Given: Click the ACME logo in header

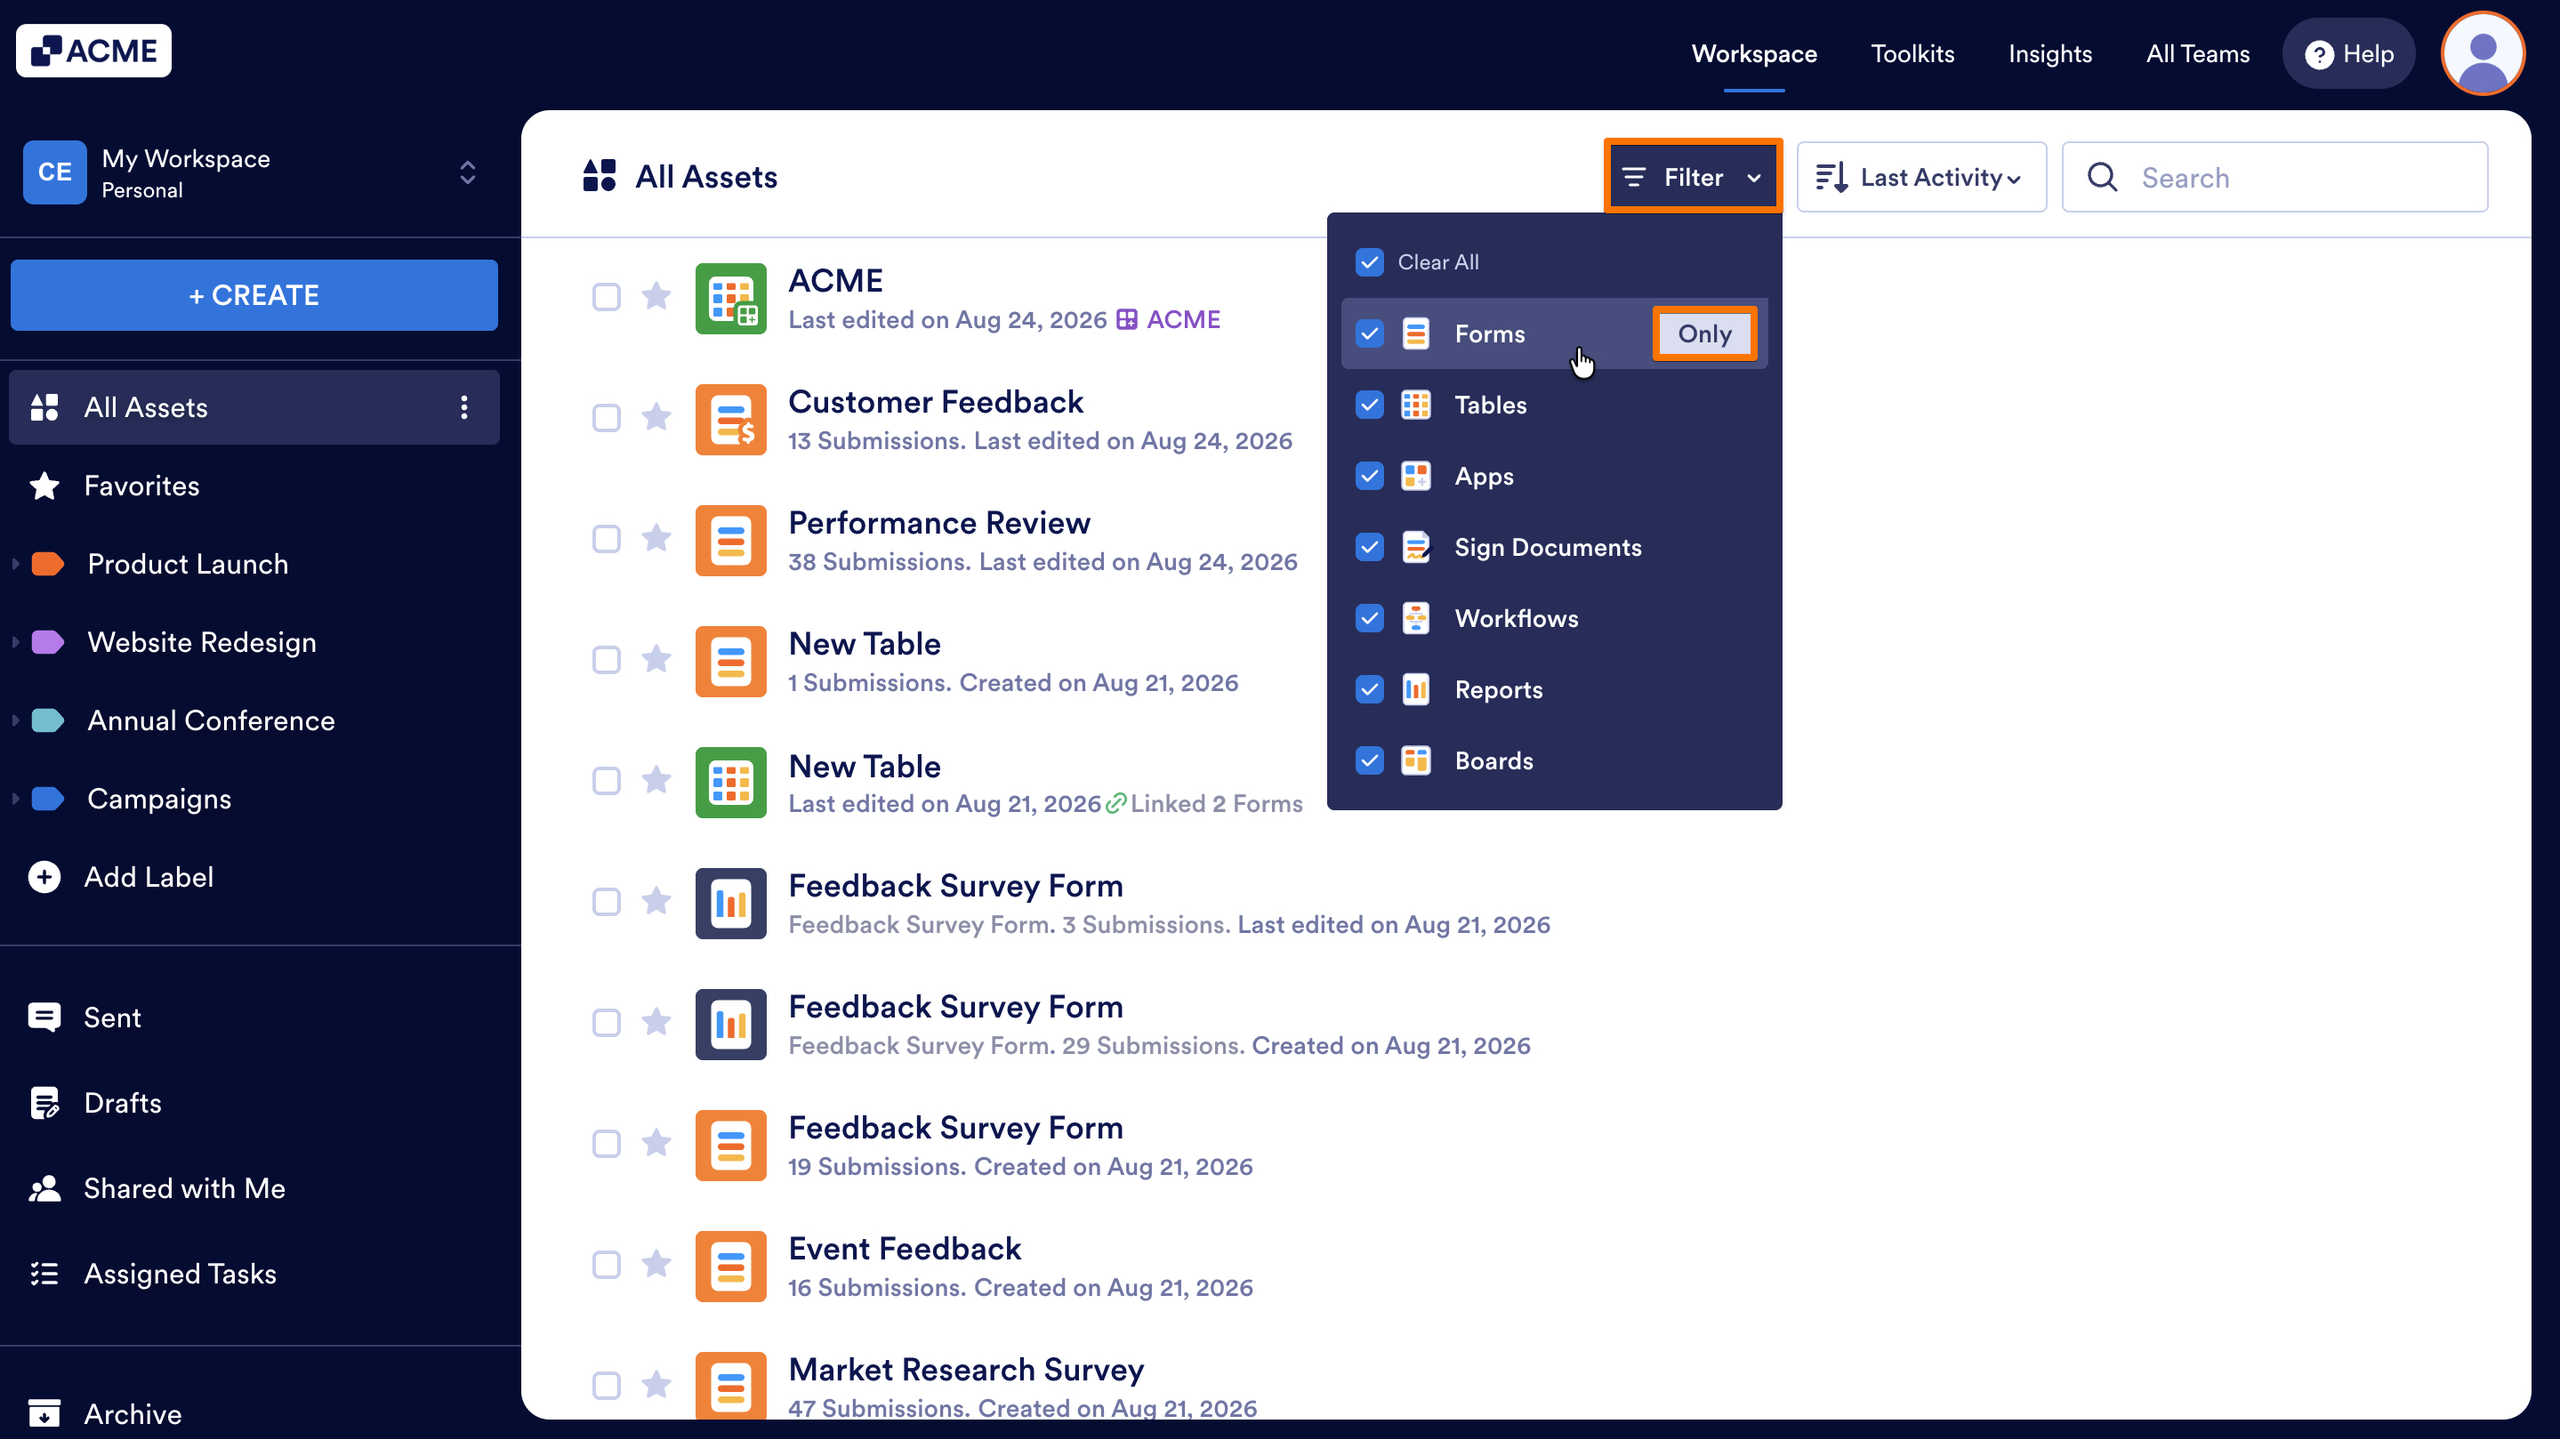Looking at the screenshot, I should (94, 51).
